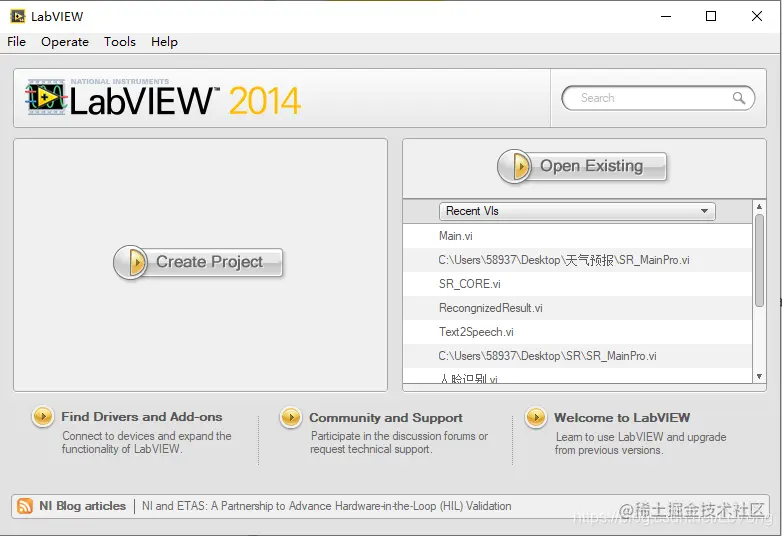Screen dimensions: 782x536
Task: Close the LabVIEW window
Action: [x=757, y=16]
